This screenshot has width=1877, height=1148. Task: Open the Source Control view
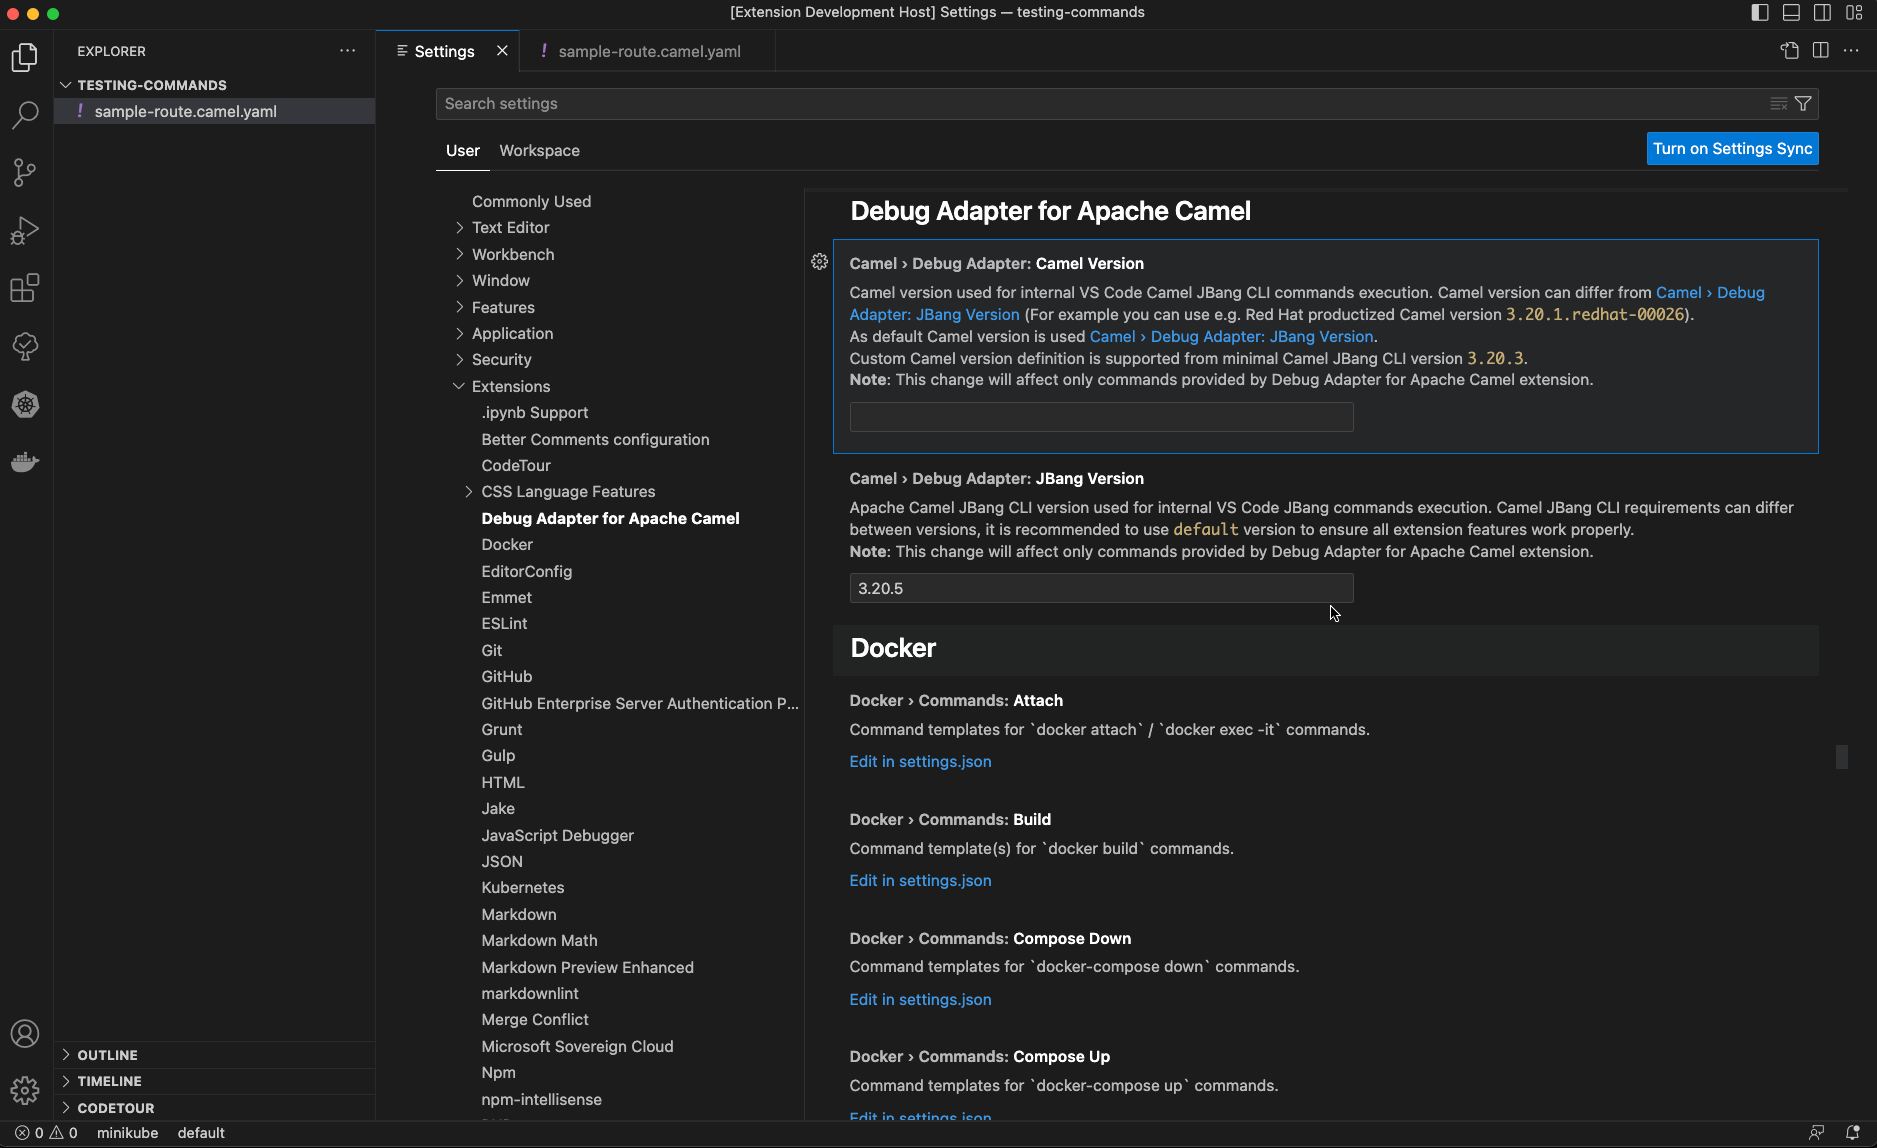25,173
